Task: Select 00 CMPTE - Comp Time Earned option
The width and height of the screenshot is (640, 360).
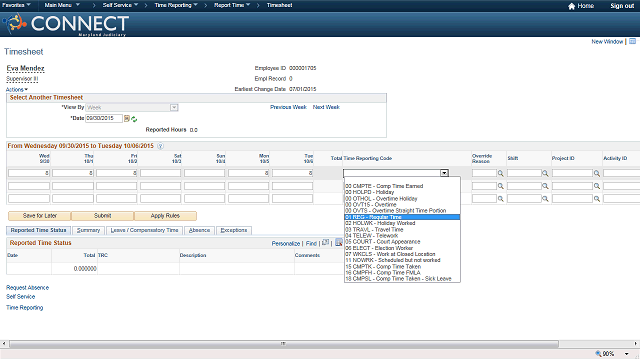Action: (402, 186)
